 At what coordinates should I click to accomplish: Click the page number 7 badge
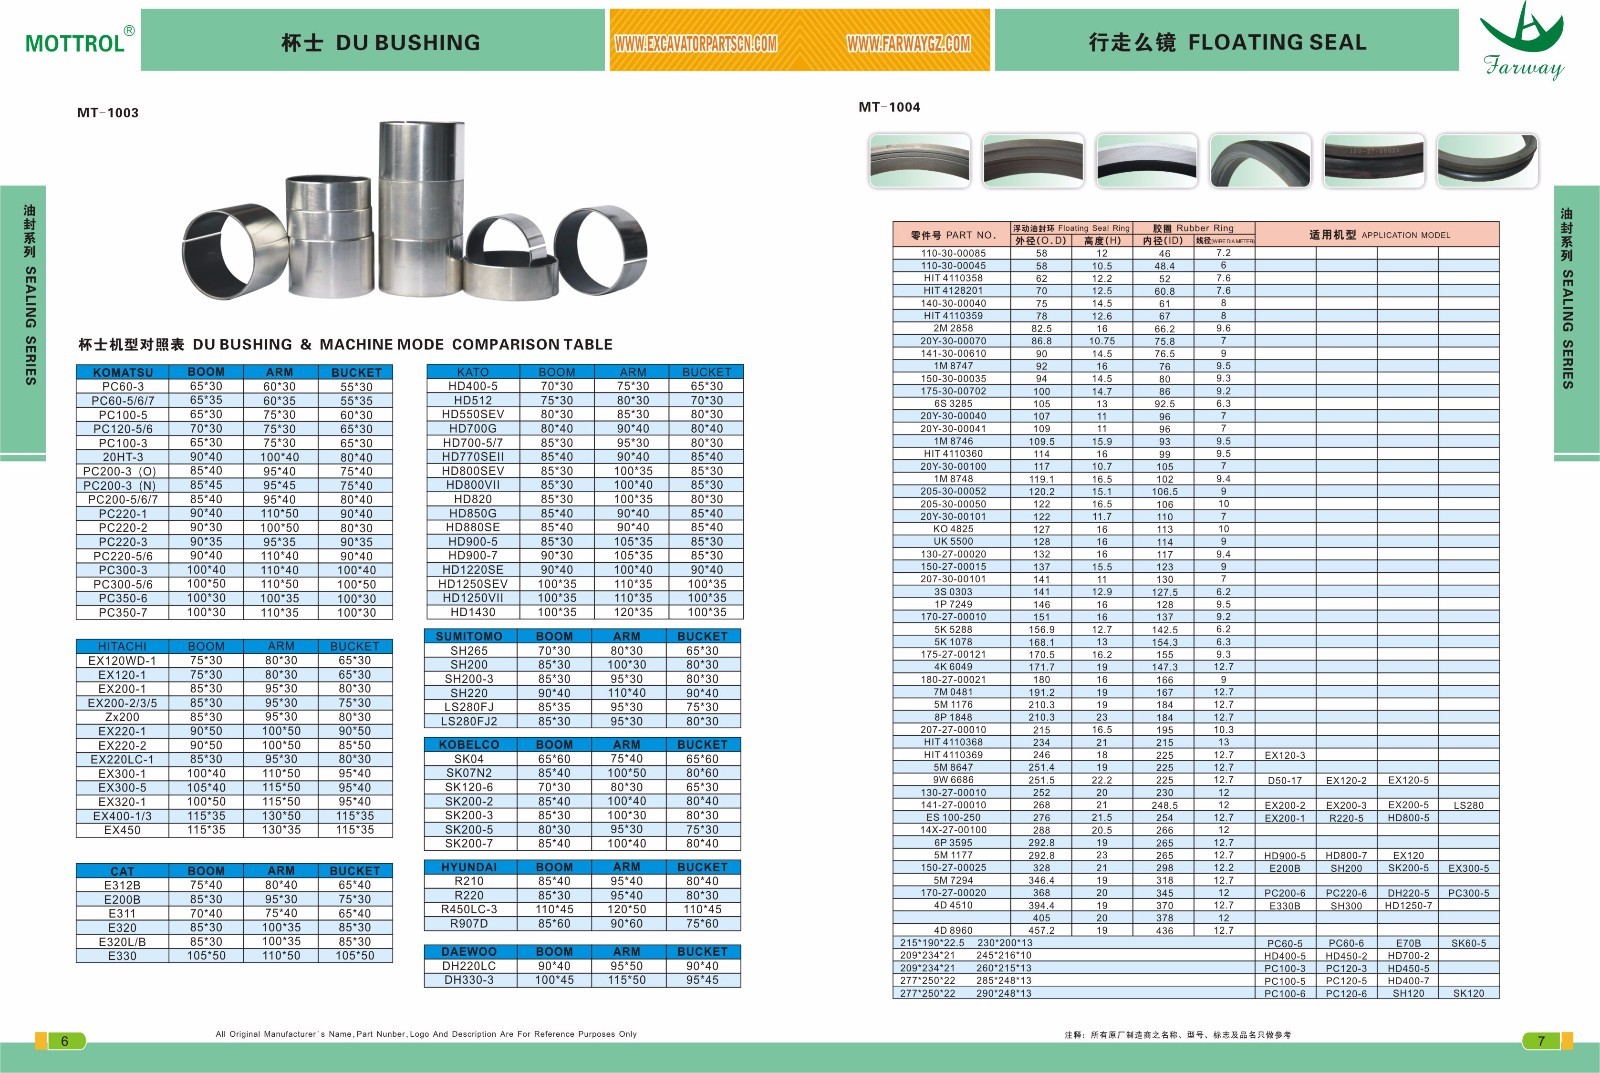point(1541,1041)
